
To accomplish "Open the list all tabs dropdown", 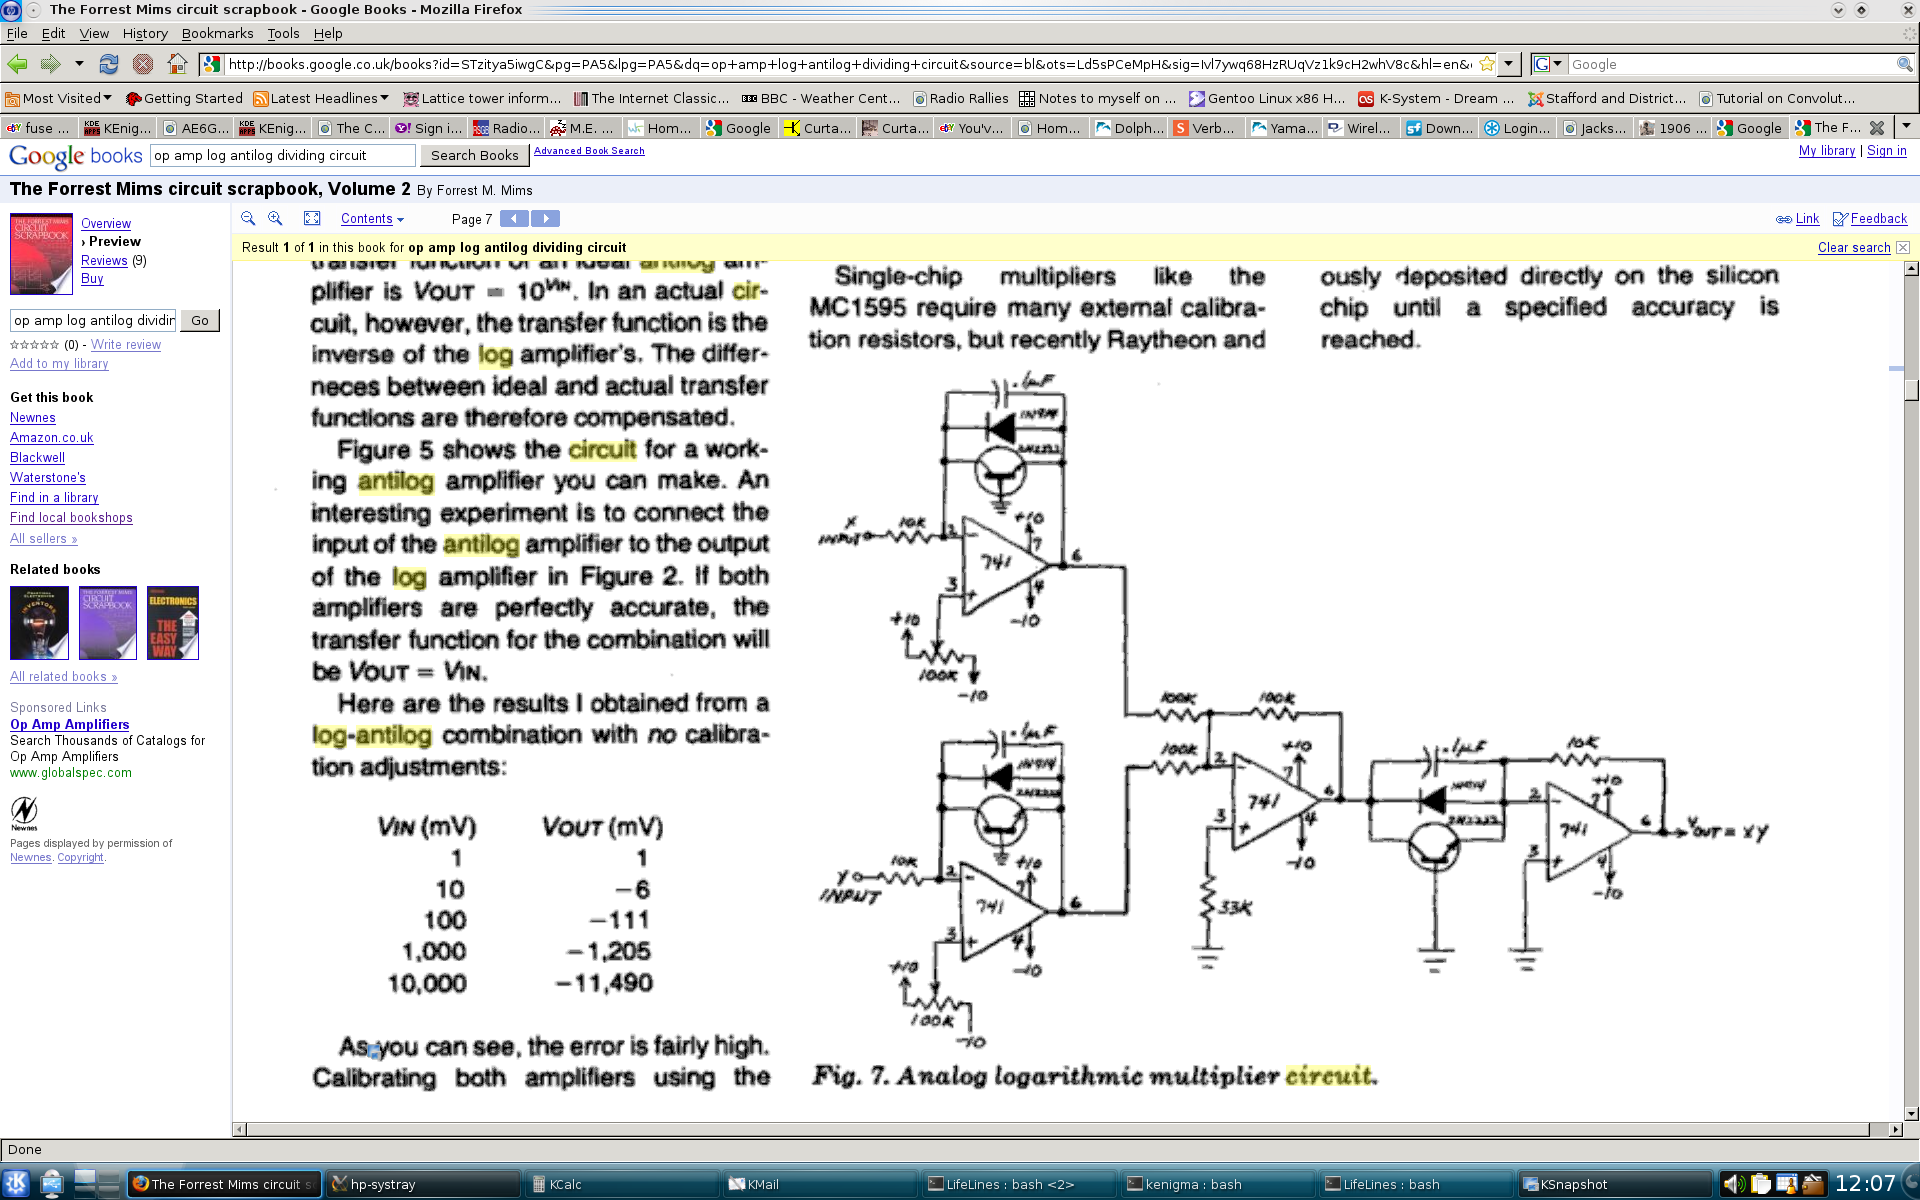I will click(1906, 127).
